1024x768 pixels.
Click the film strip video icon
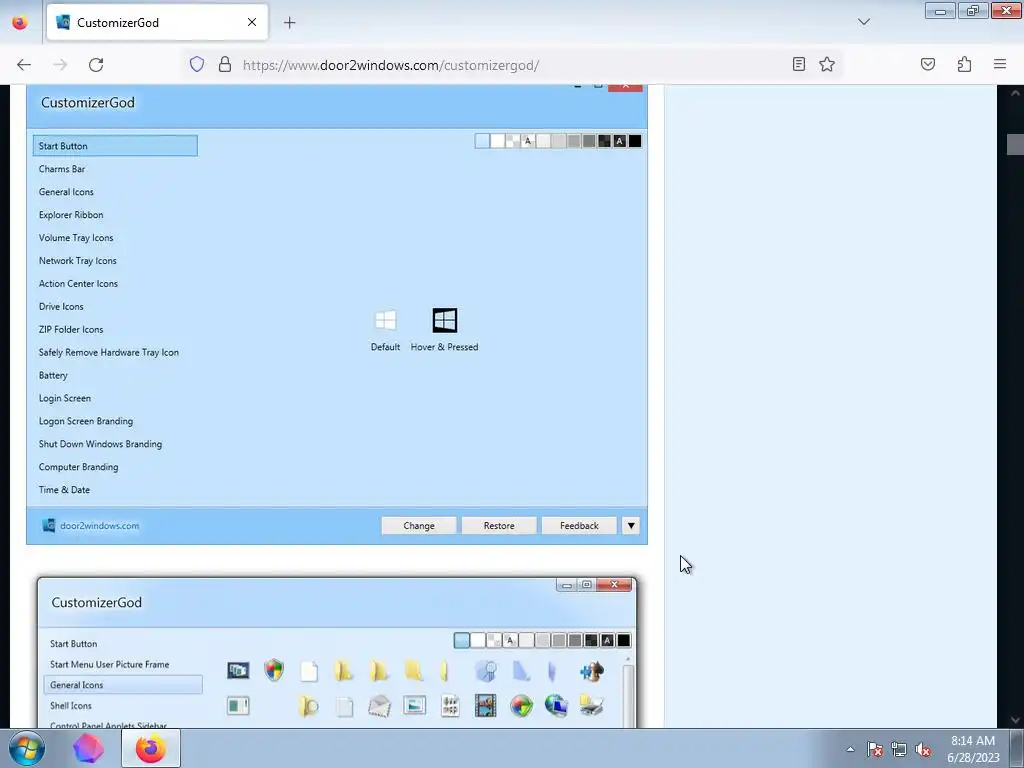[x=485, y=705]
